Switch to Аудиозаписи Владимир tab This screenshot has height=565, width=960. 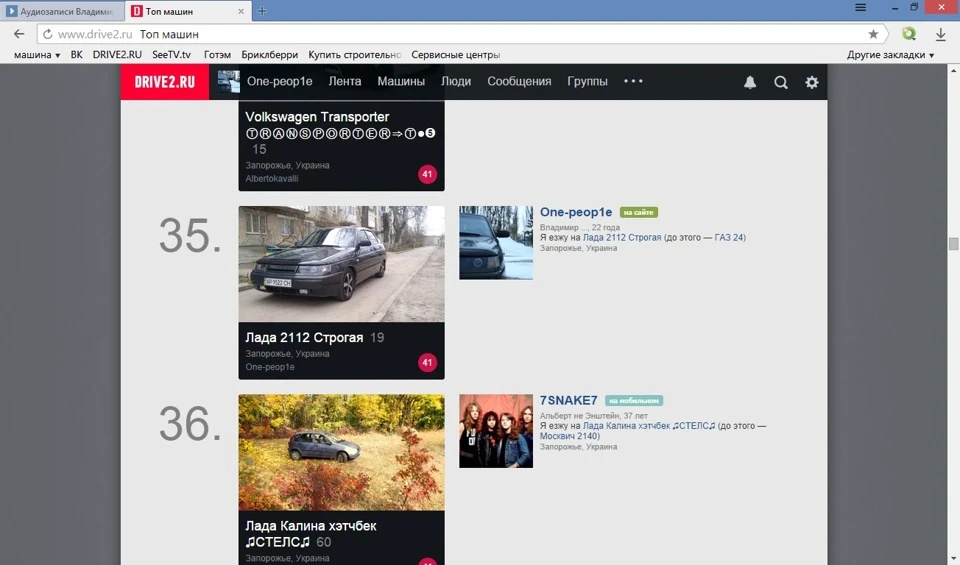[x=63, y=11]
